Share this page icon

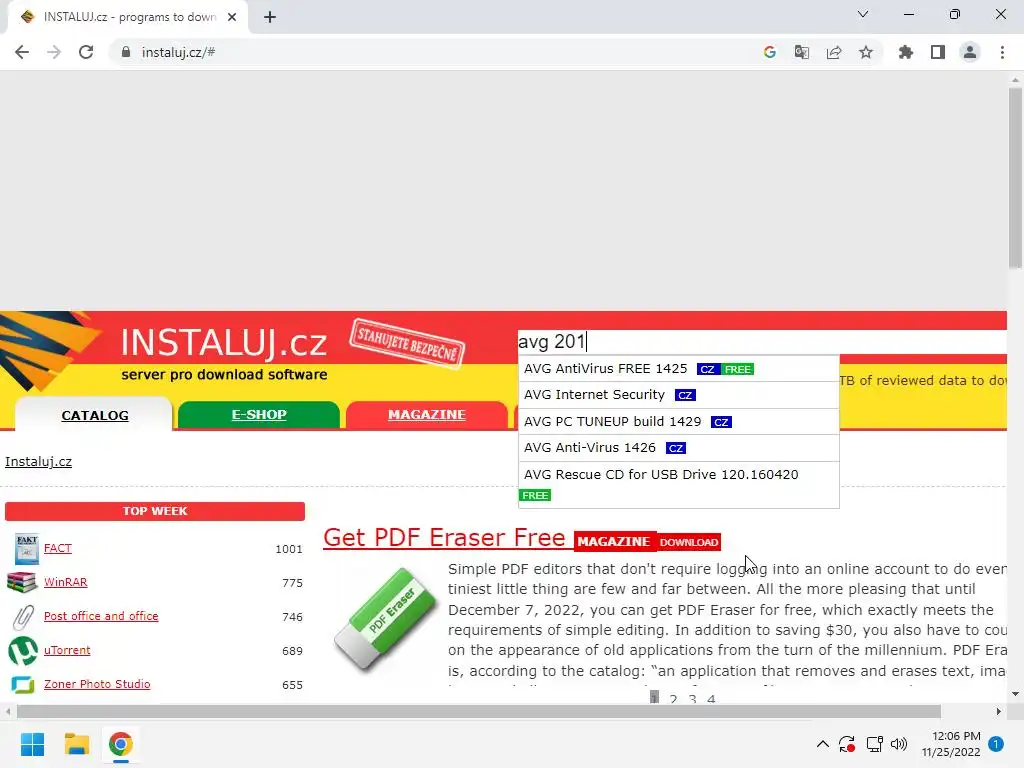coord(834,52)
